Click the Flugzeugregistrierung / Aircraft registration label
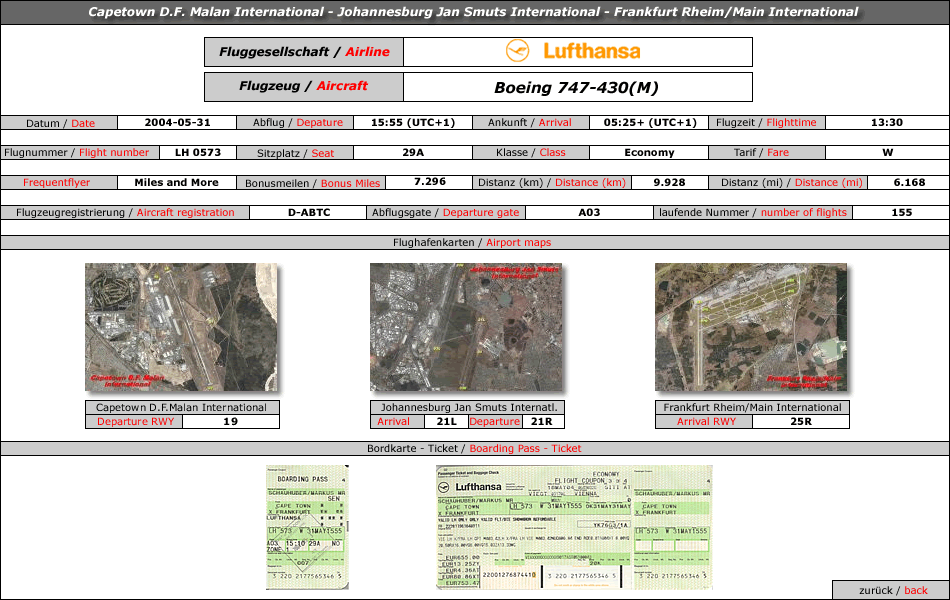The width and height of the screenshot is (950, 600). tap(125, 213)
